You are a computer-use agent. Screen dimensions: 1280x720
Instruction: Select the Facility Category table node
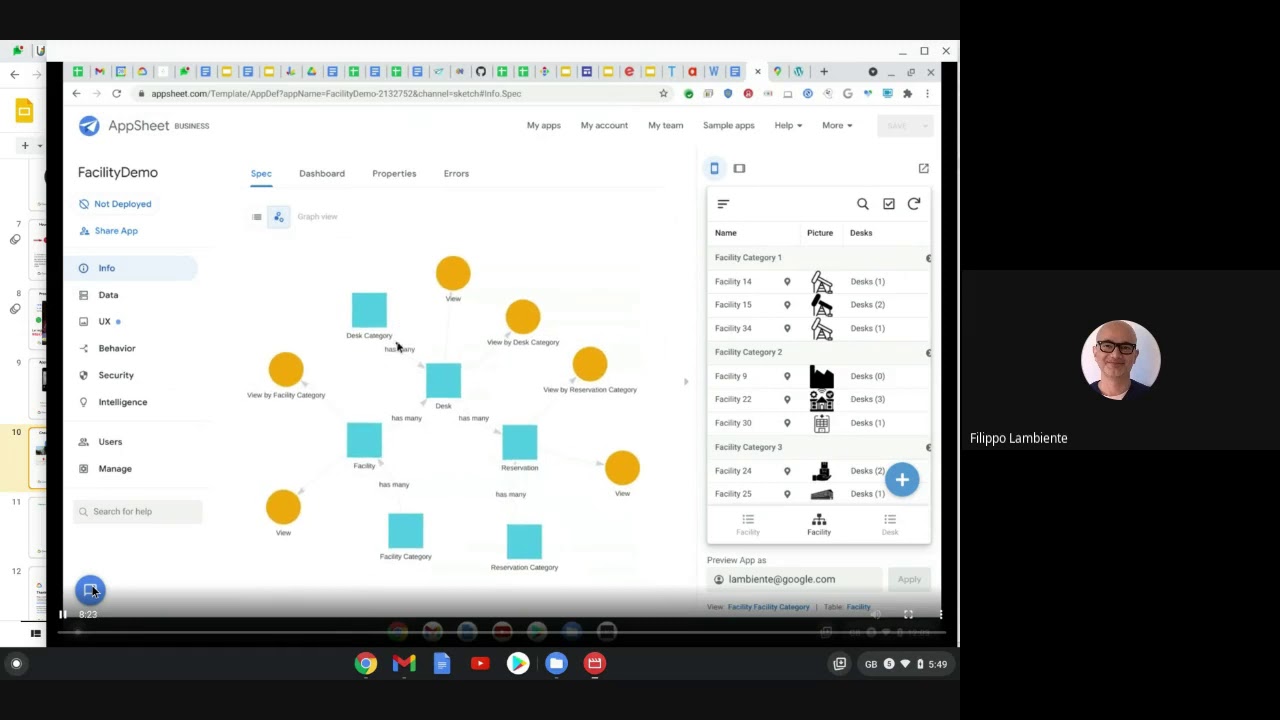[405, 531]
